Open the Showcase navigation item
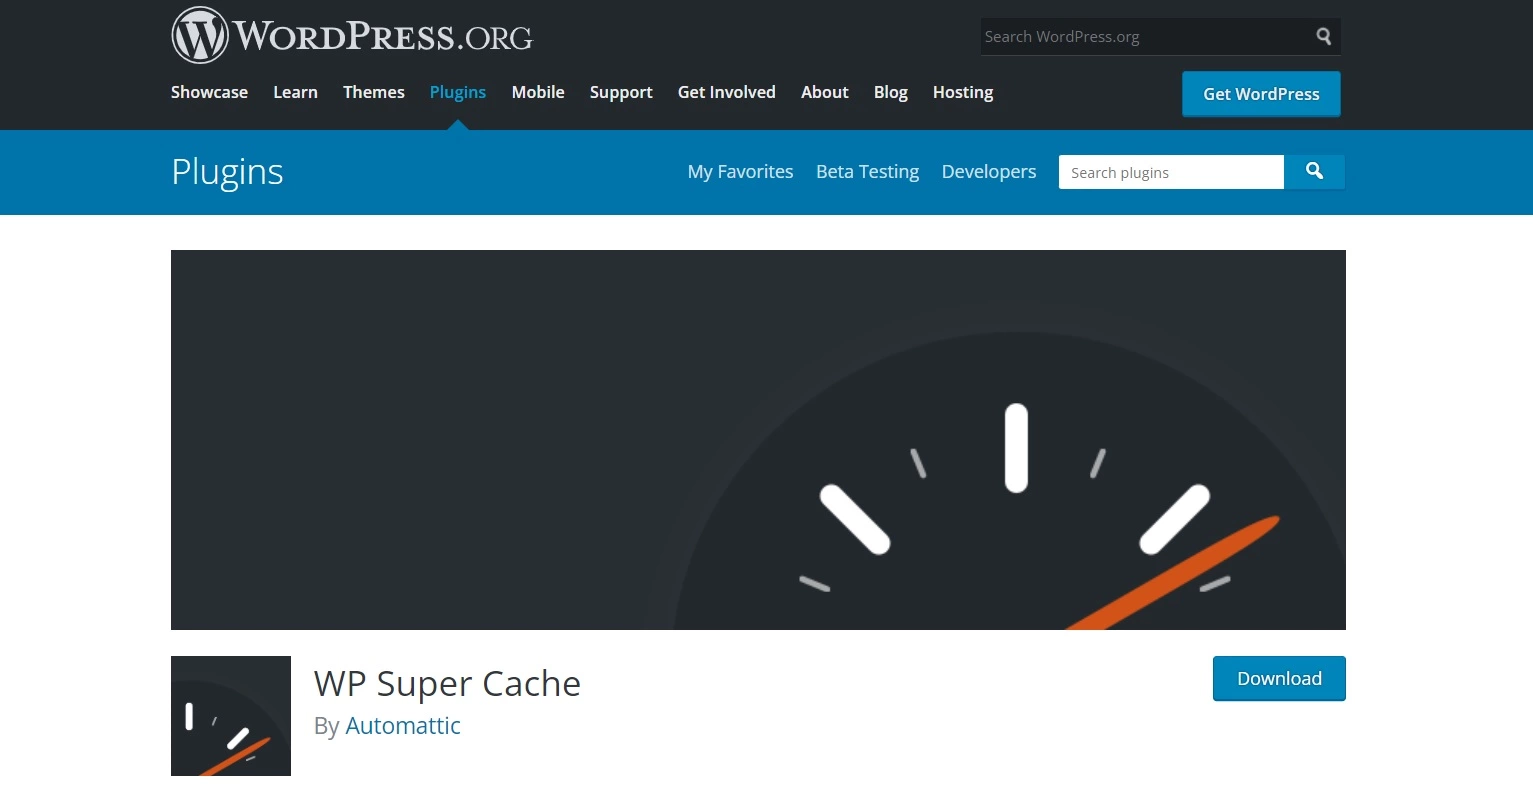This screenshot has height=811, width=1533. click(209, 92)
